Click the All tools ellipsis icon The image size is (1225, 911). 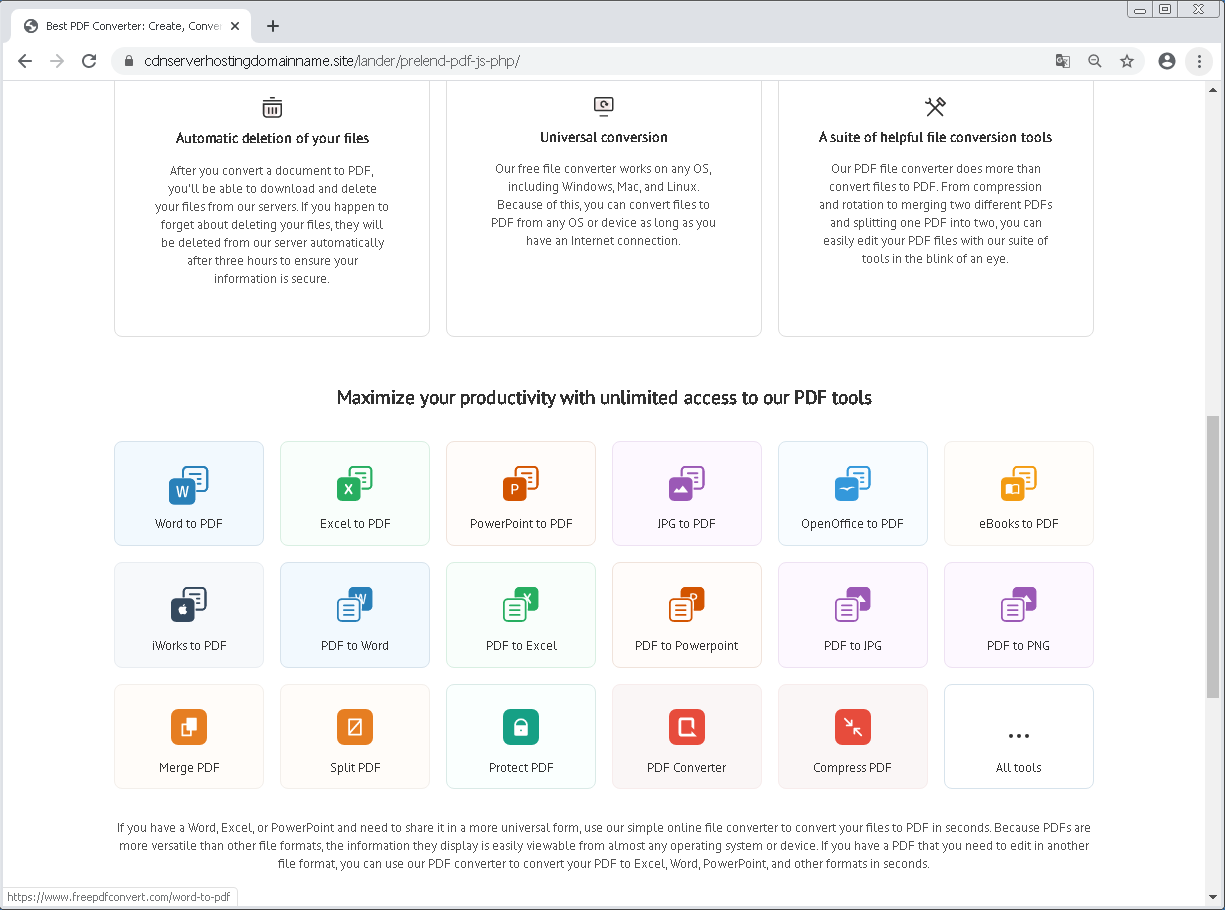pyautogui.click(x=1019, y=736)
